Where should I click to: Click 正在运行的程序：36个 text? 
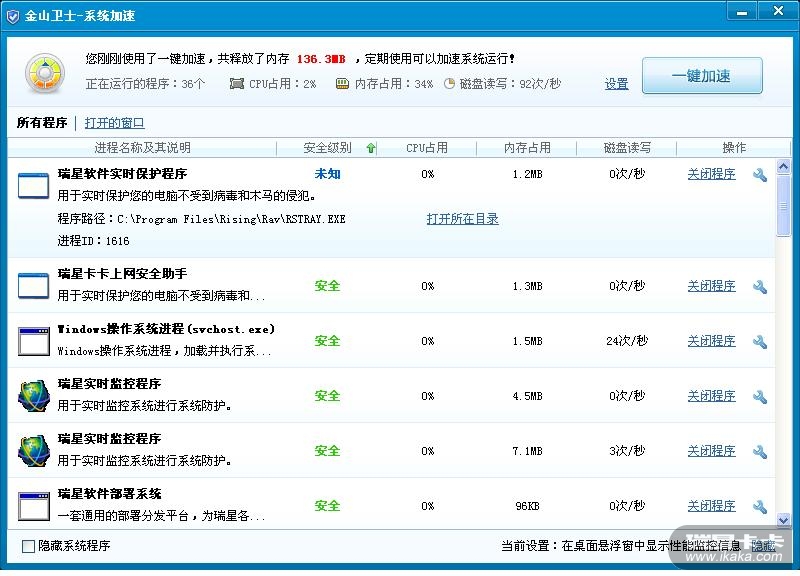click(145, 84)
